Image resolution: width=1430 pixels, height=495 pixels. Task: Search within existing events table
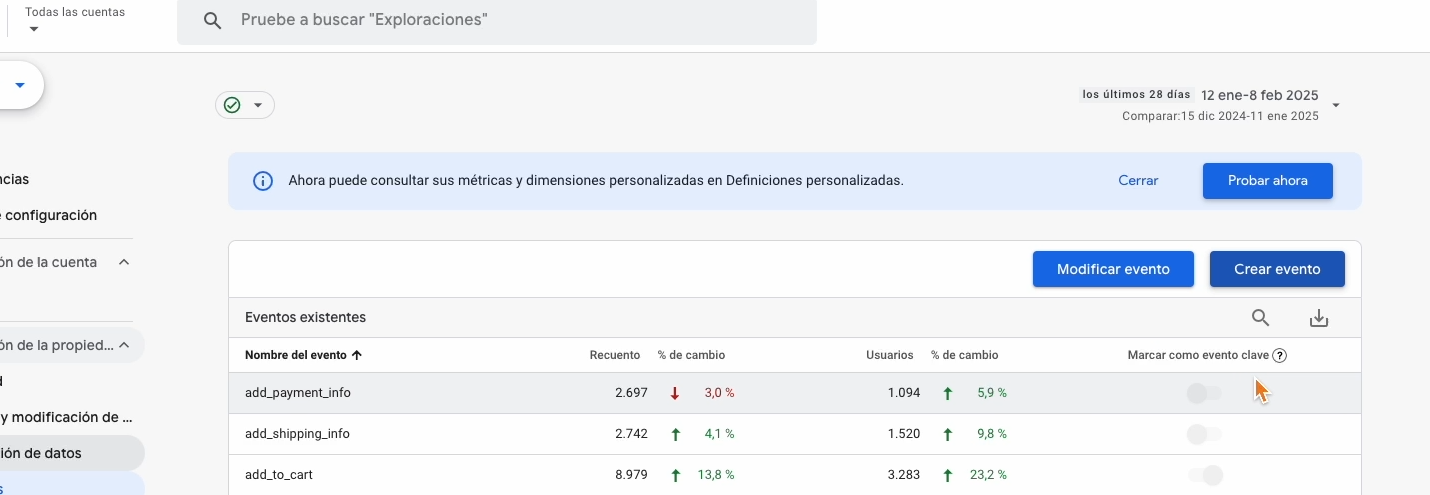click(1260, 318)
